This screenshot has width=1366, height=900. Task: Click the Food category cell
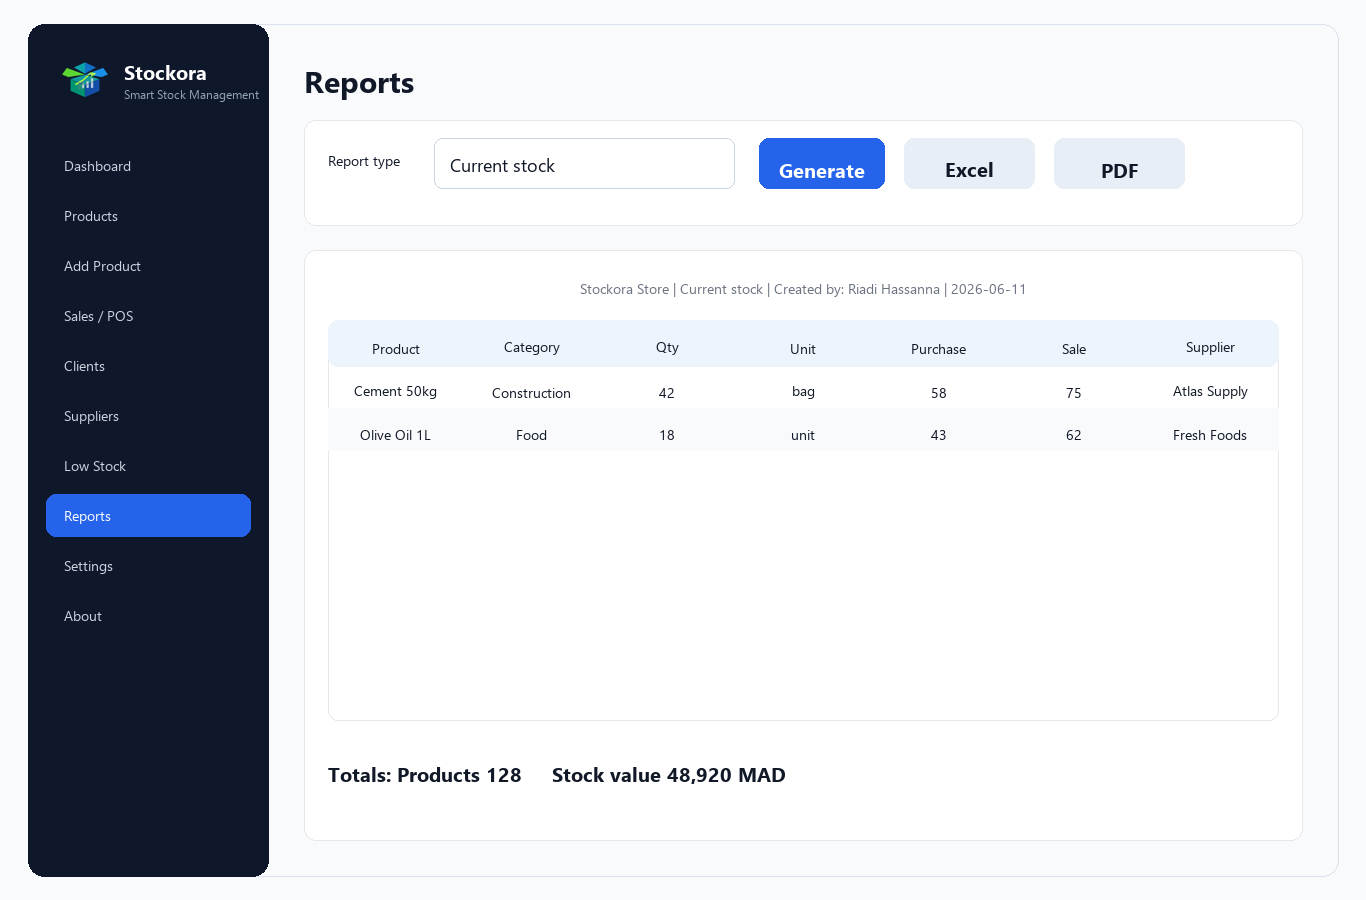pyautogui.click(x=531, y=435)
